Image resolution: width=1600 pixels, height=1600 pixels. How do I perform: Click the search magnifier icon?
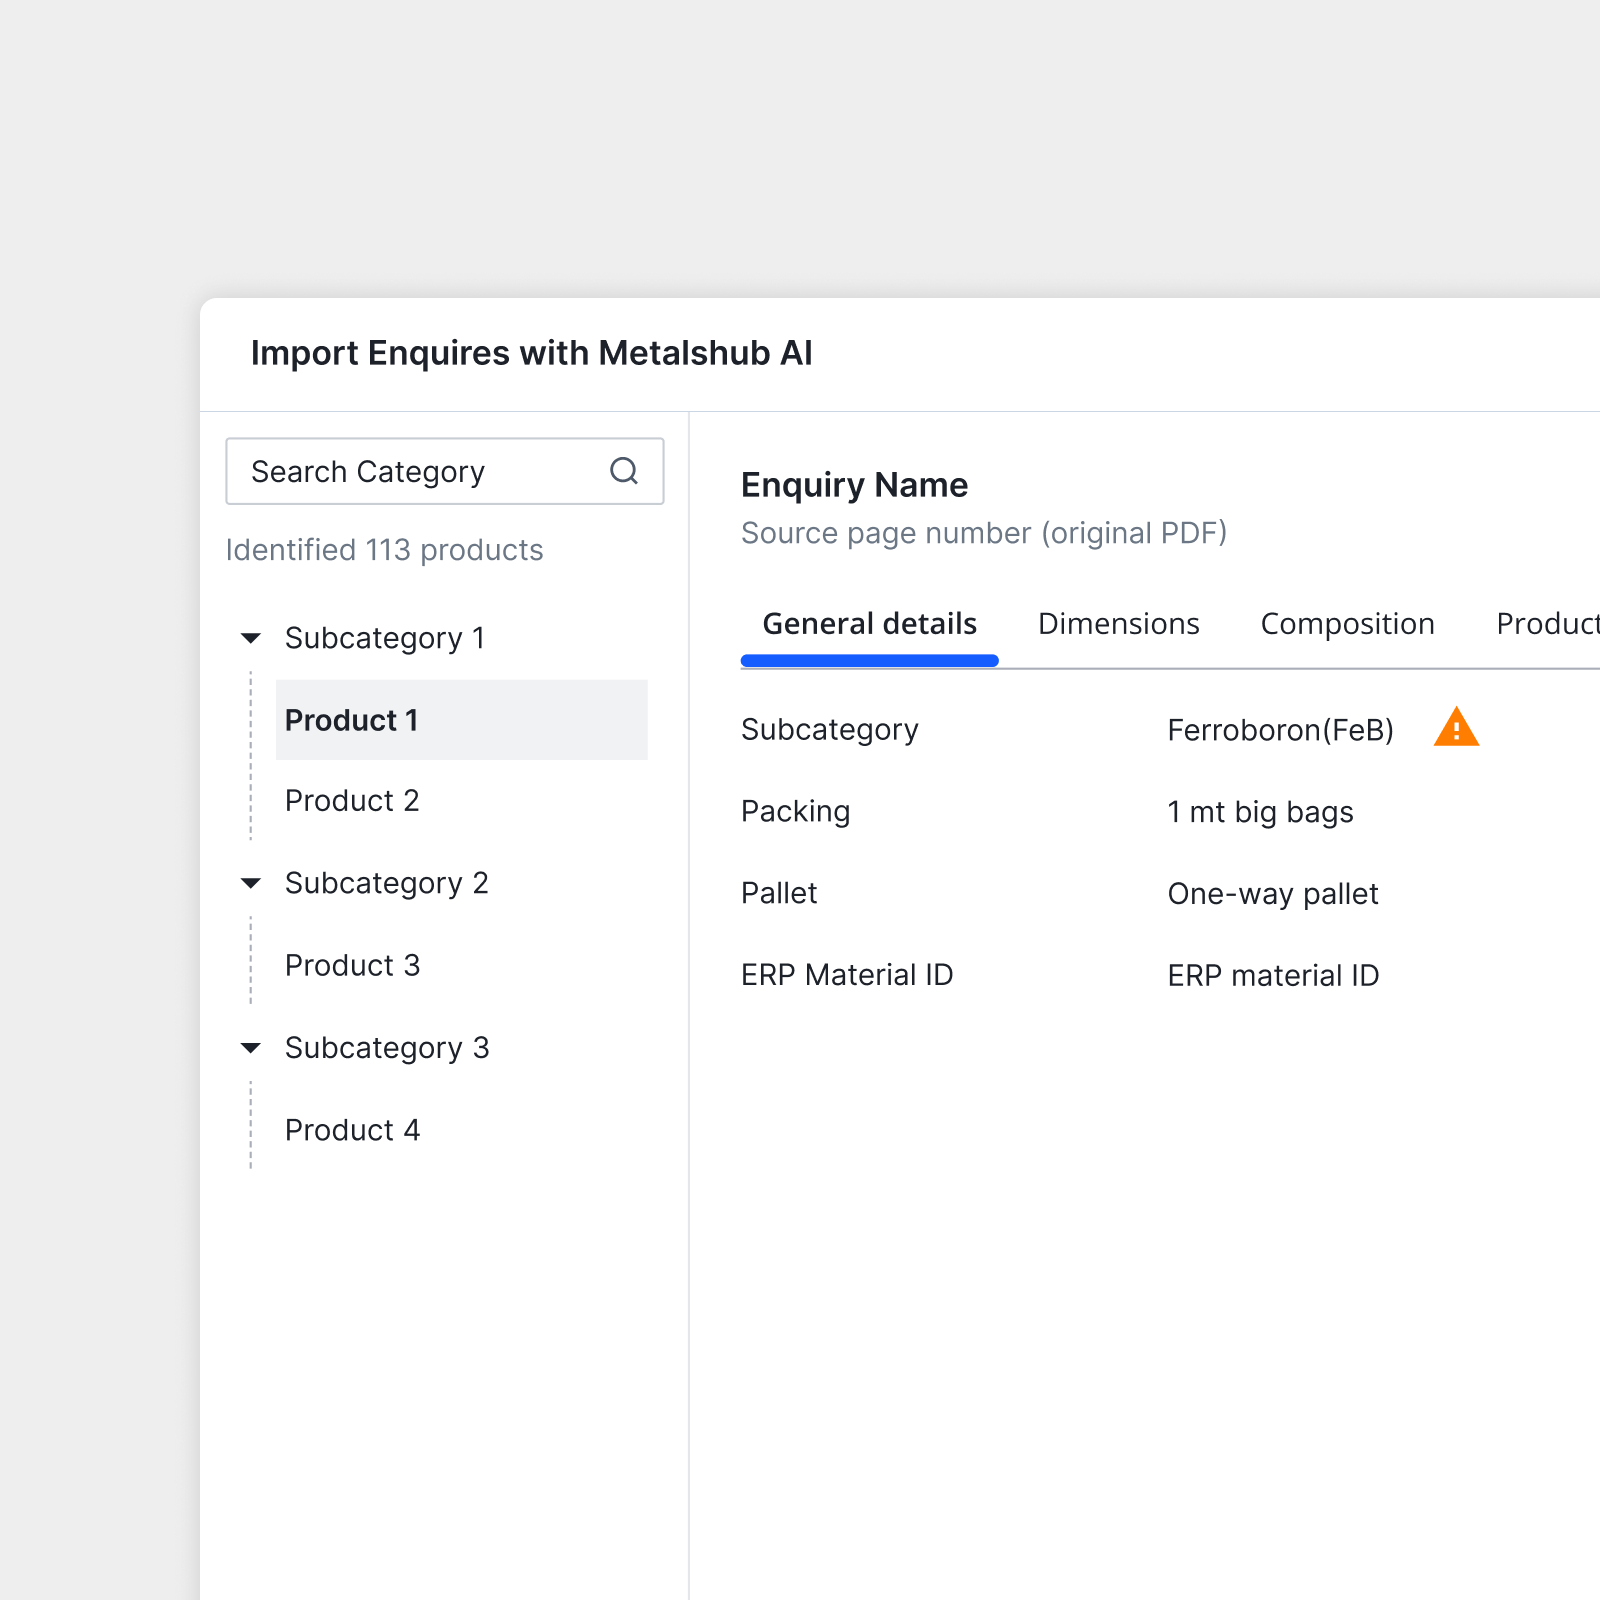click(x=624, y=471)
